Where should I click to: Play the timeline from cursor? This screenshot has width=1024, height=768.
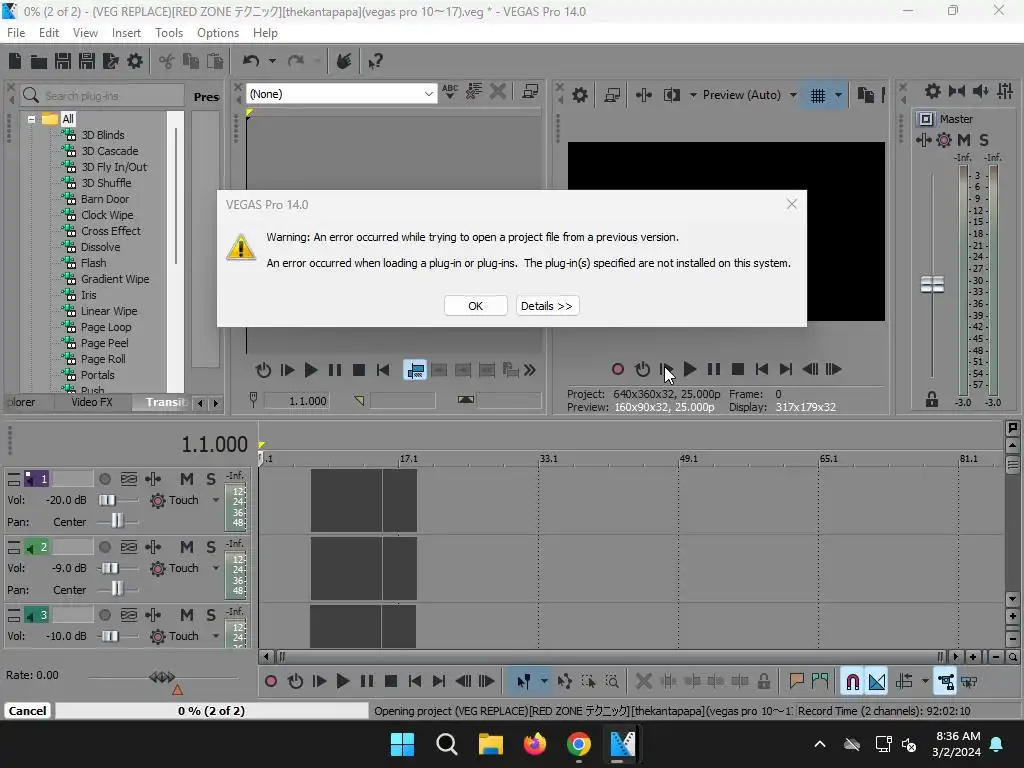342,681
